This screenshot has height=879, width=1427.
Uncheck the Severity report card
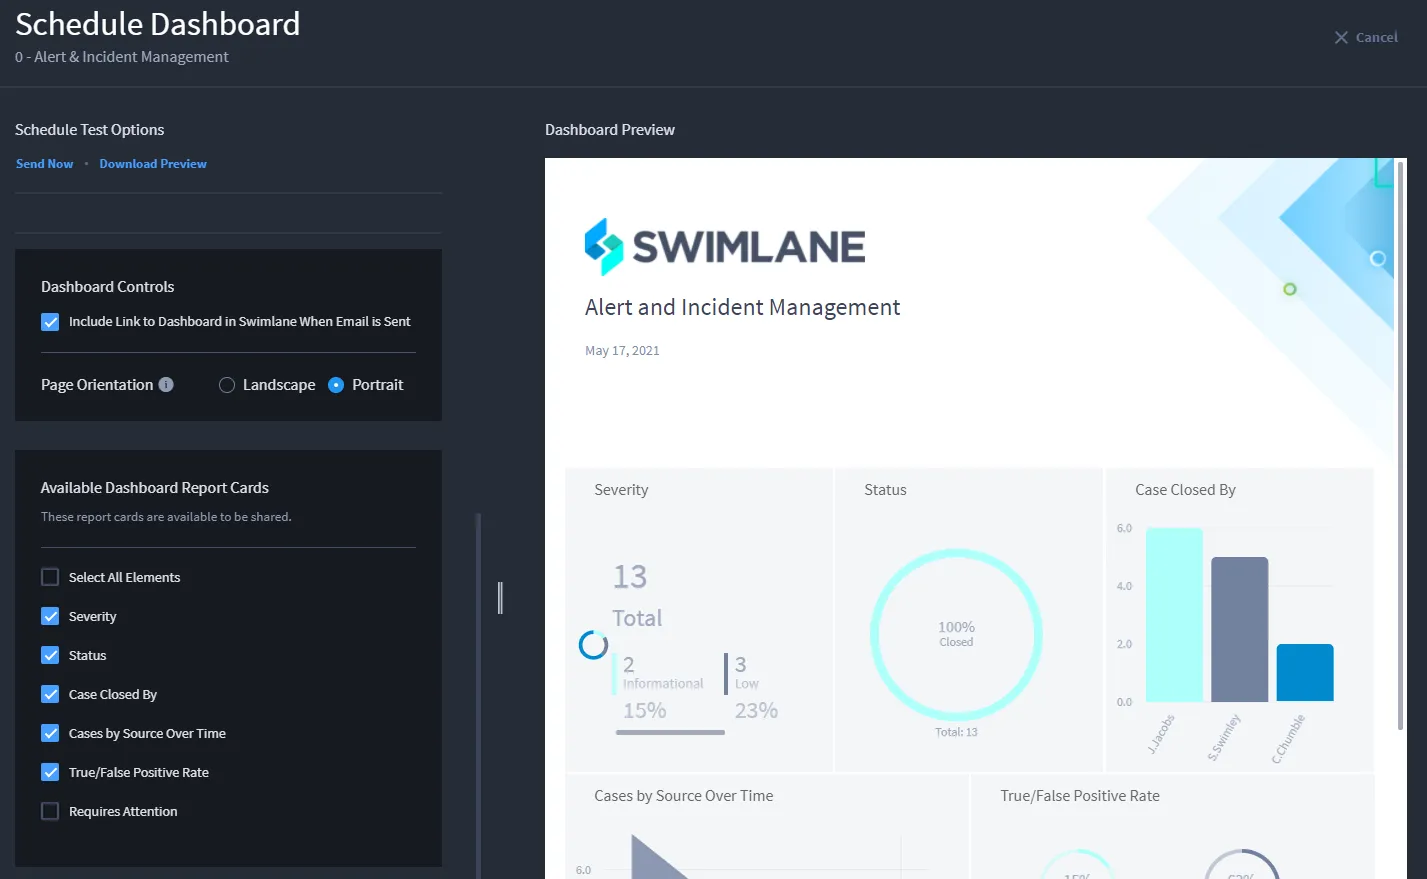coord(50,616)
